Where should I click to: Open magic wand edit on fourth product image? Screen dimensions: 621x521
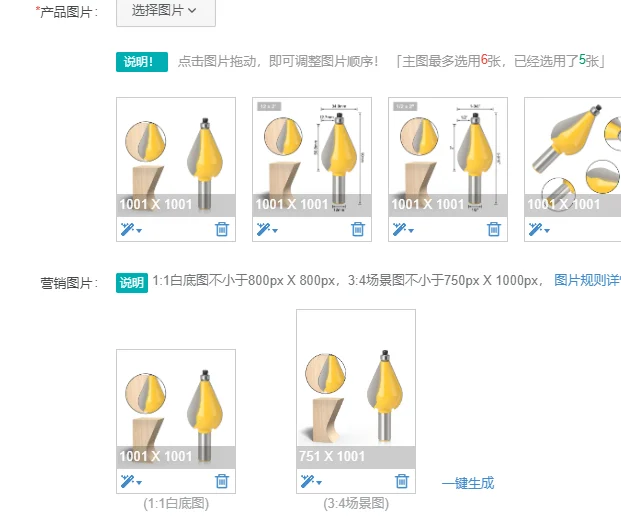coord(539,229)
